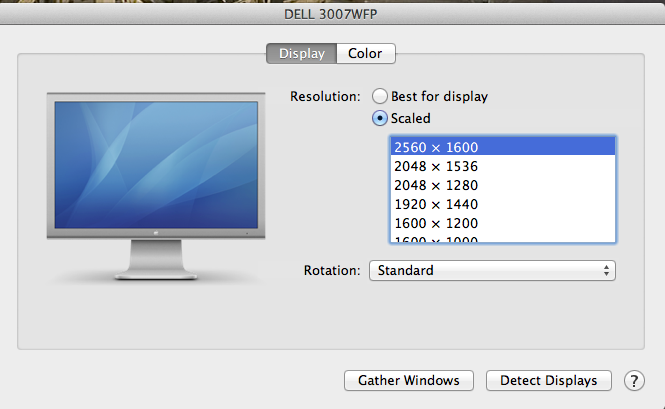Image resolution: width=665 pixels, height=409 pixels.
Task: Click the Gather Windows button
Action: click(x=409, y=380)
